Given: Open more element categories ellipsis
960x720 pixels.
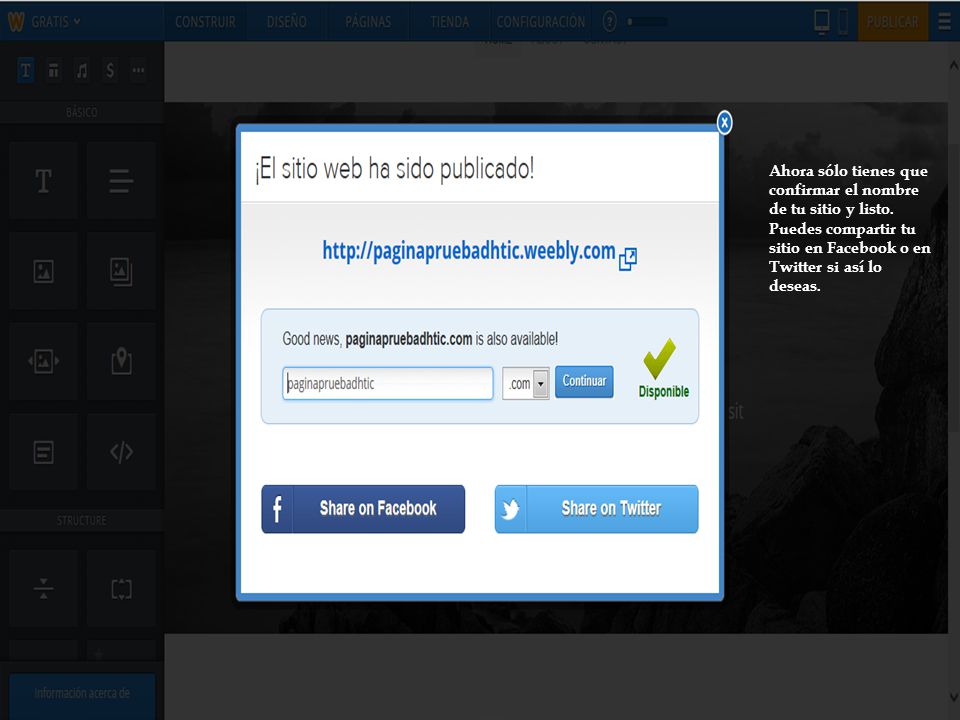Looking at the screenshot, I should point(138,71).
